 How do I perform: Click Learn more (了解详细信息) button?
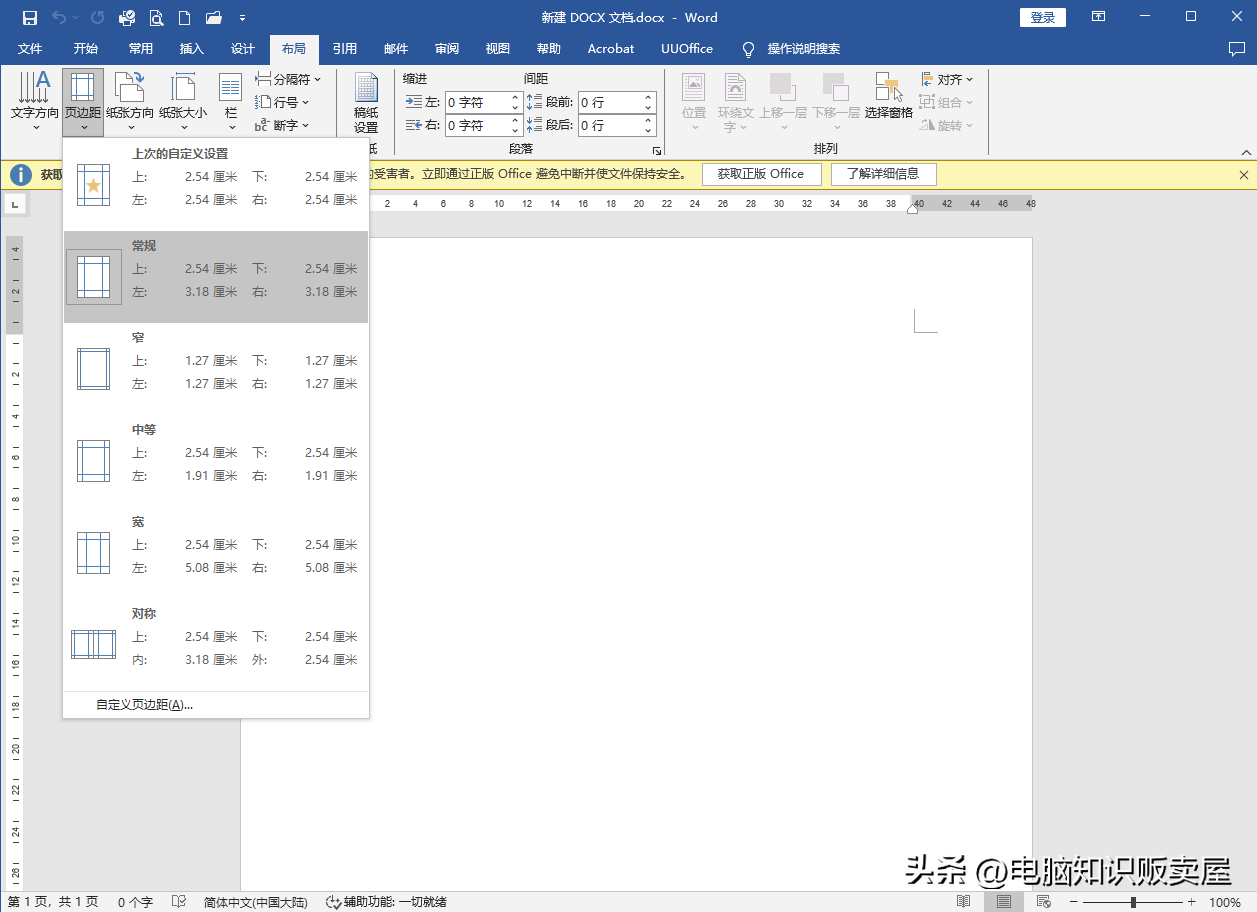pyautogui.click(x=883, y=174)
